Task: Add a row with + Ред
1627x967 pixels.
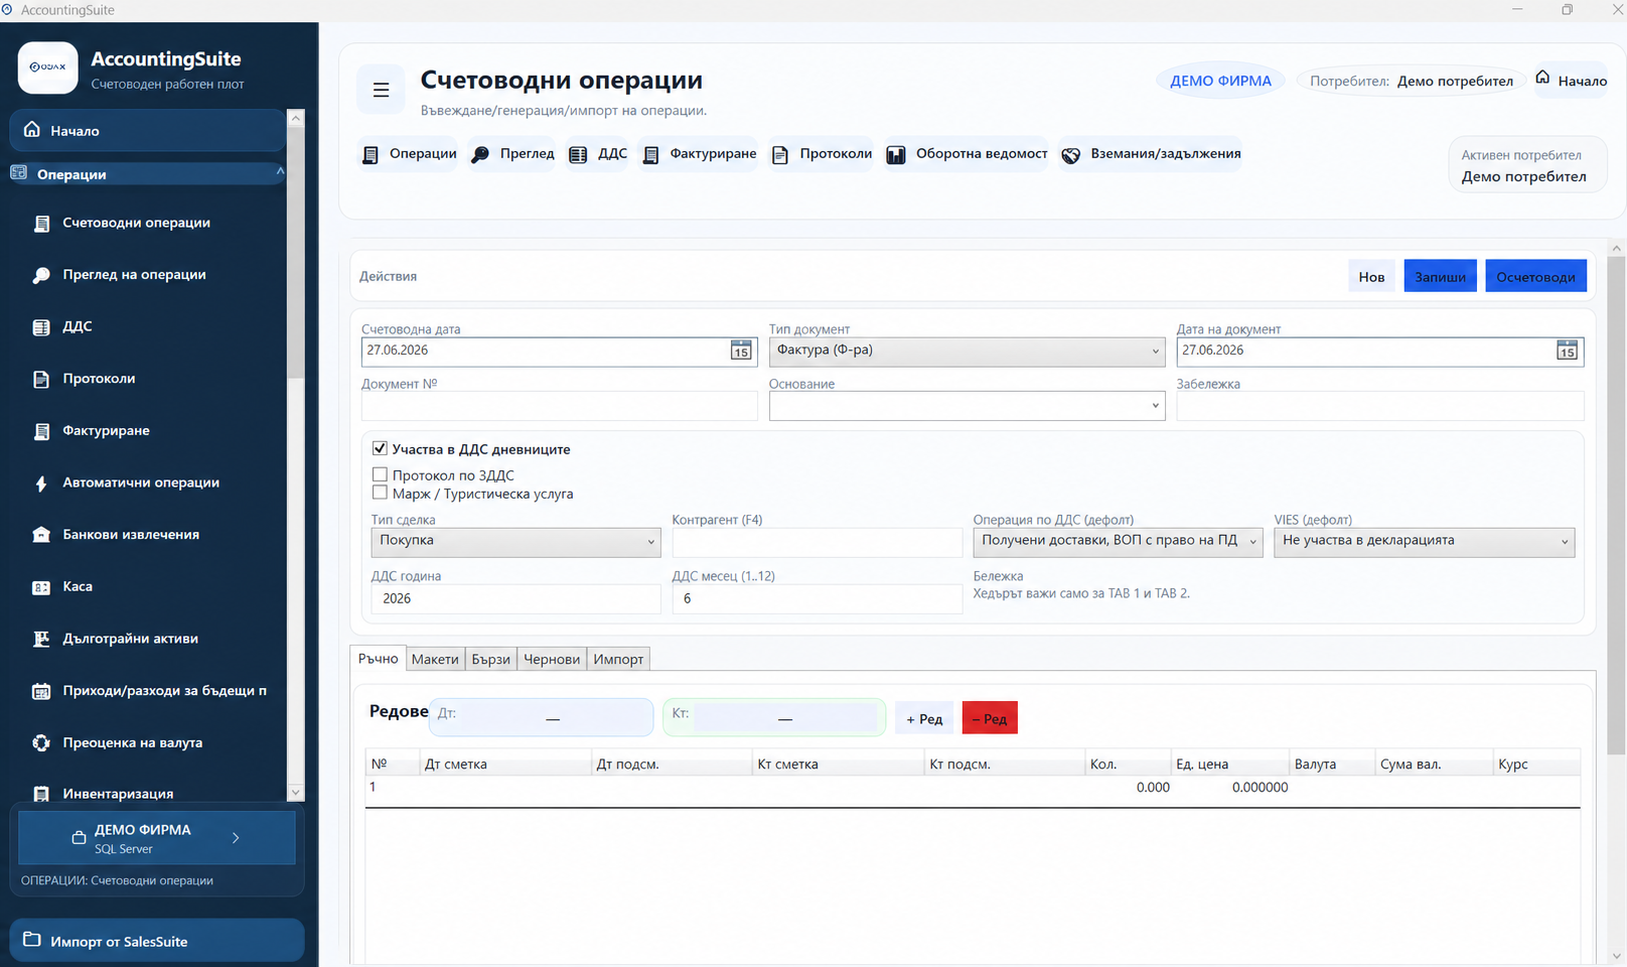Action: coord(924,718)
